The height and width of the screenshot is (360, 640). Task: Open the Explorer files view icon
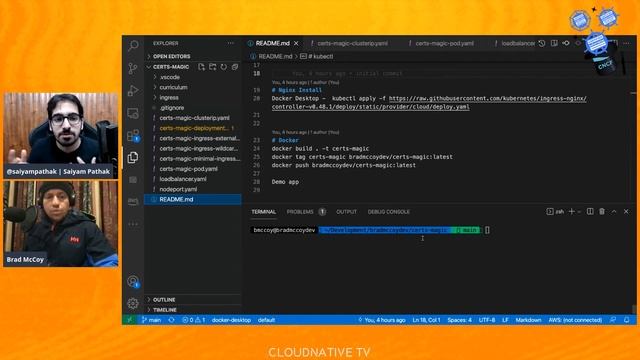click(133, 158)
